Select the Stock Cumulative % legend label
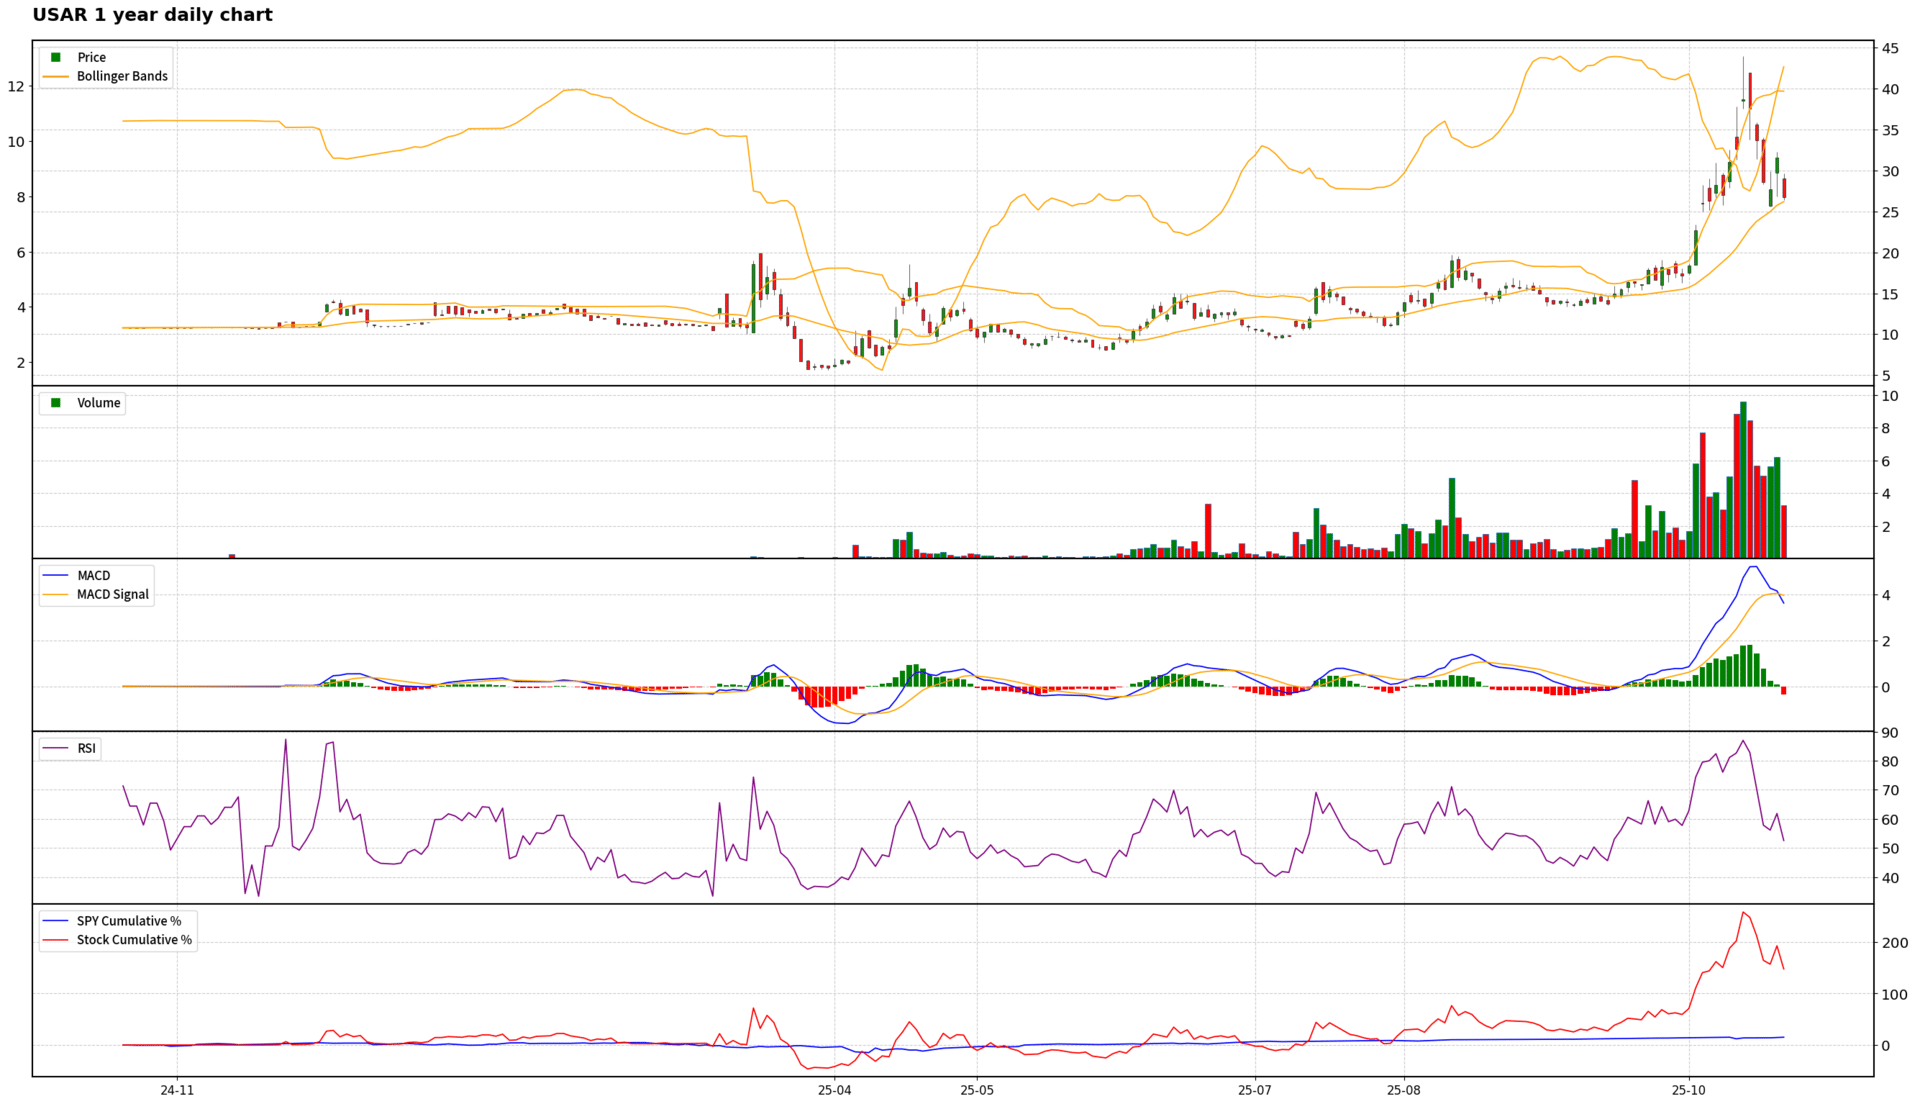The width and height of the screenshot is (1920, 1104). (x=134, y=940)
